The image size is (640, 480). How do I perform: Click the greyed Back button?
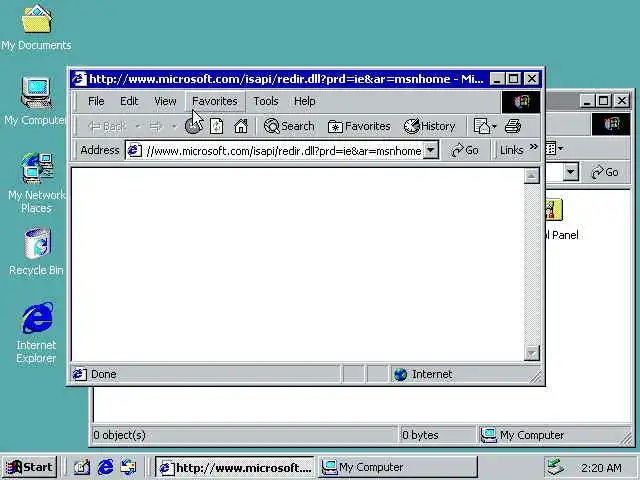107,127
